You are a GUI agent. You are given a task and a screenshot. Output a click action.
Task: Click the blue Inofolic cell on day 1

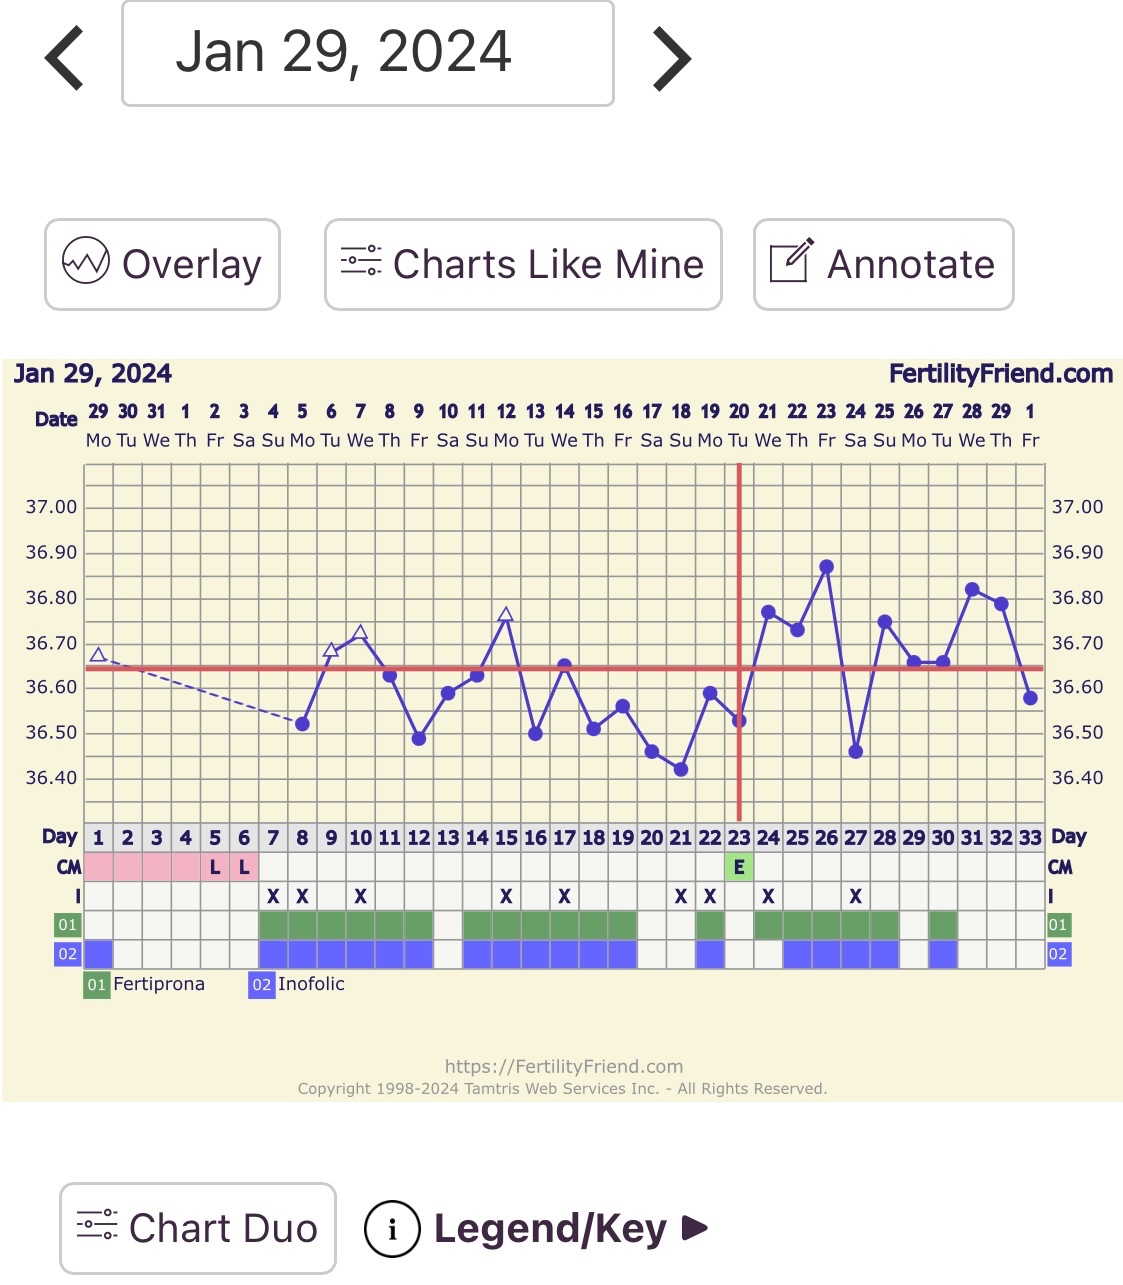pos(98,954)
